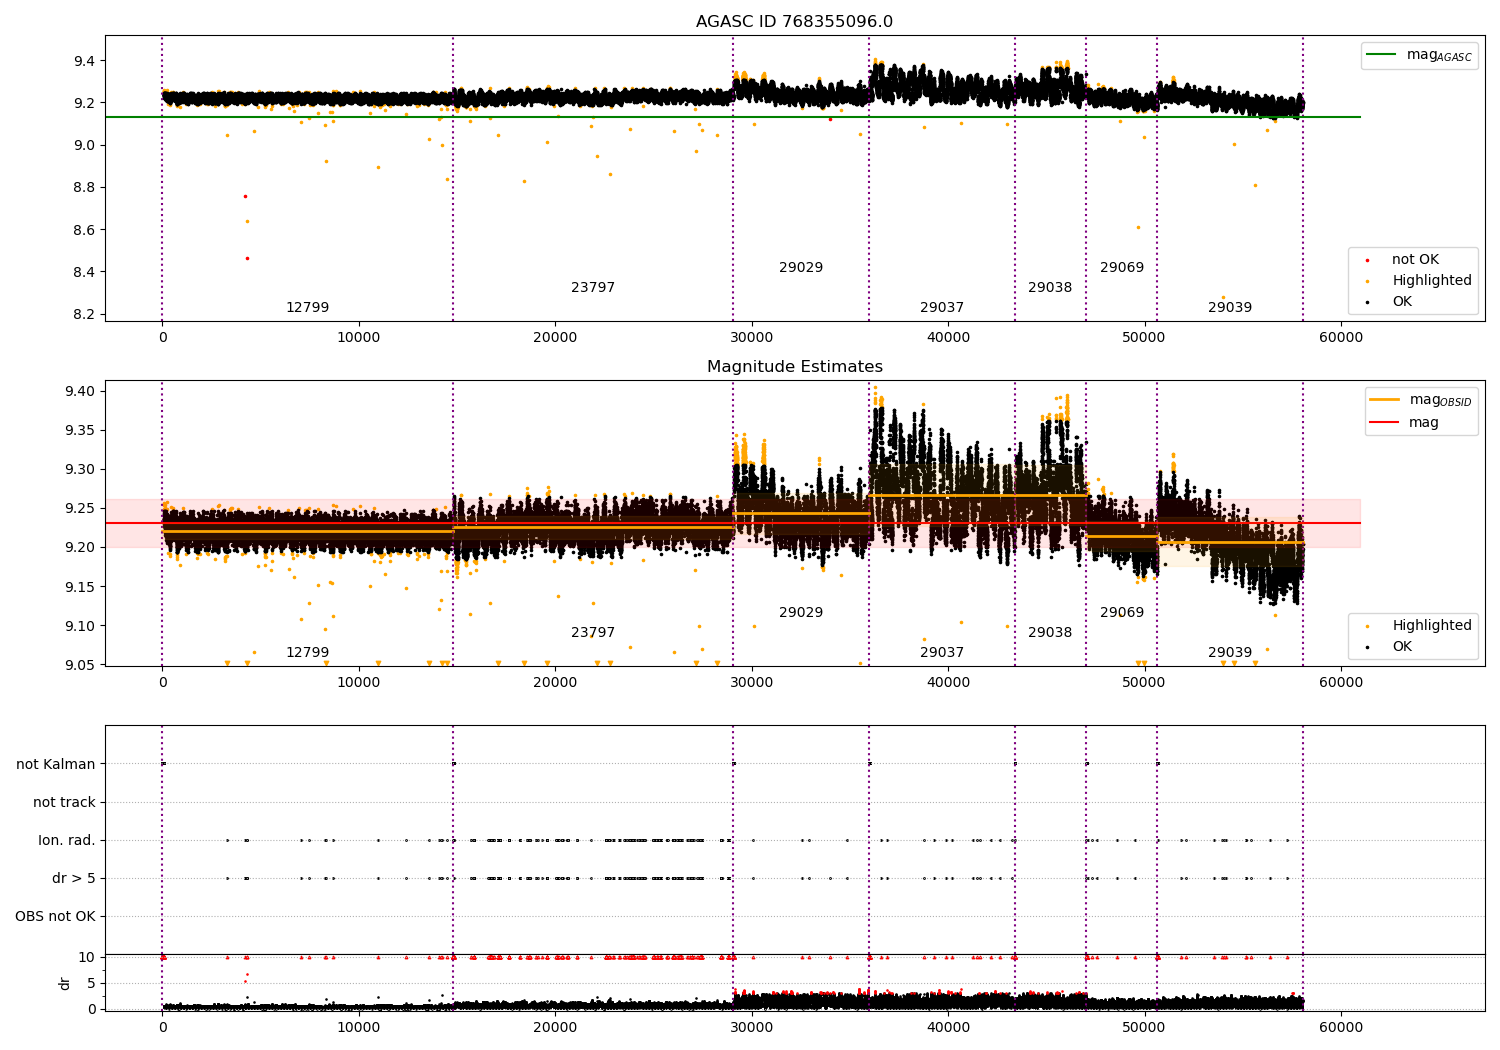The height and width of the screenshot is (1050, 1500).
Task: Click x tick 20000 in middle panel
Action: click(555, 683)
